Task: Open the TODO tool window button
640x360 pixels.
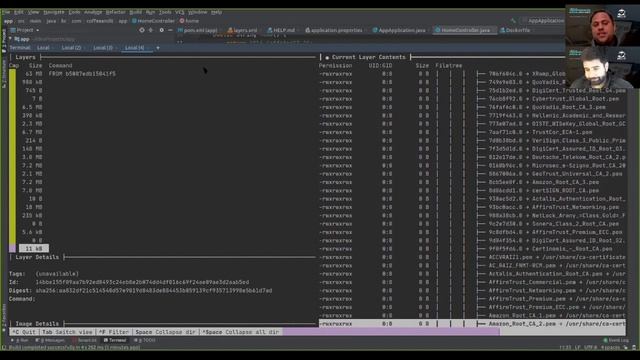Action: pos(145,340)
